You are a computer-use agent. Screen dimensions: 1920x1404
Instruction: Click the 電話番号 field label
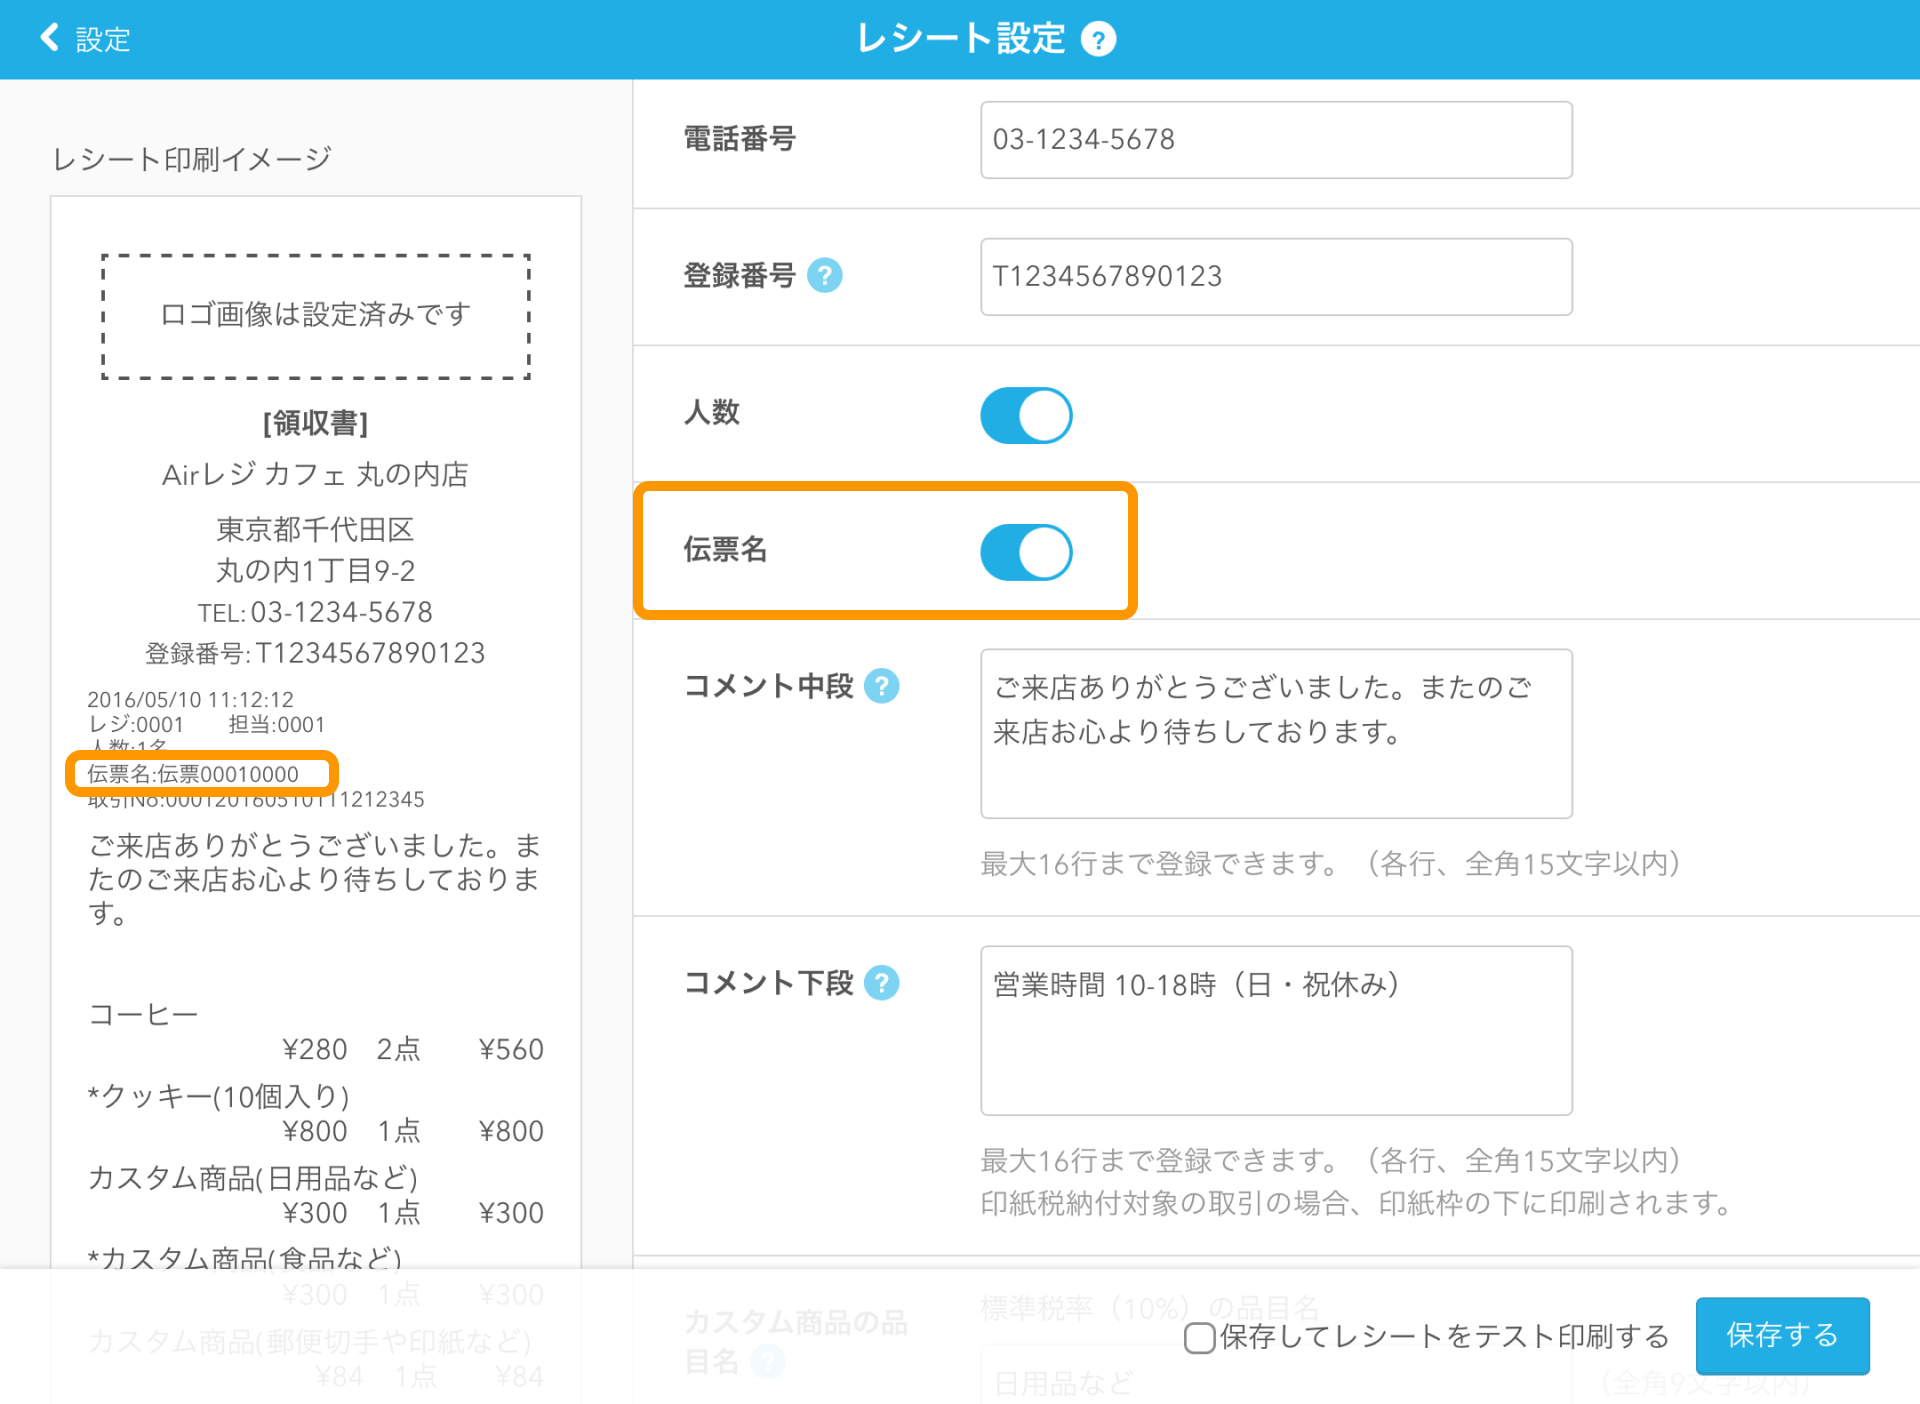[740, 139]
